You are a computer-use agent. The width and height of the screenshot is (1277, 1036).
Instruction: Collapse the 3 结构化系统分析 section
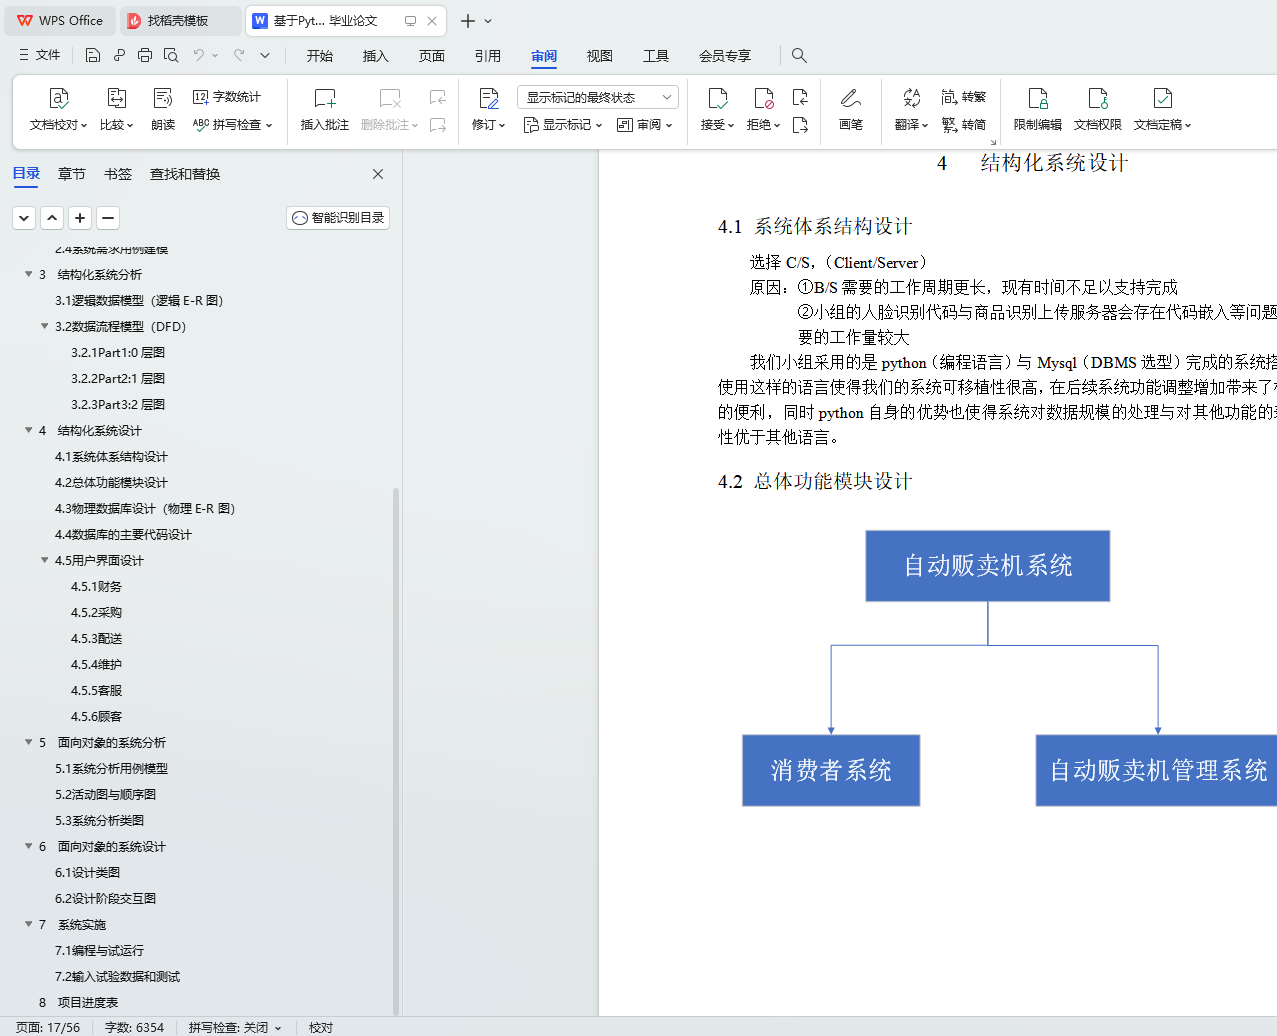28,274
